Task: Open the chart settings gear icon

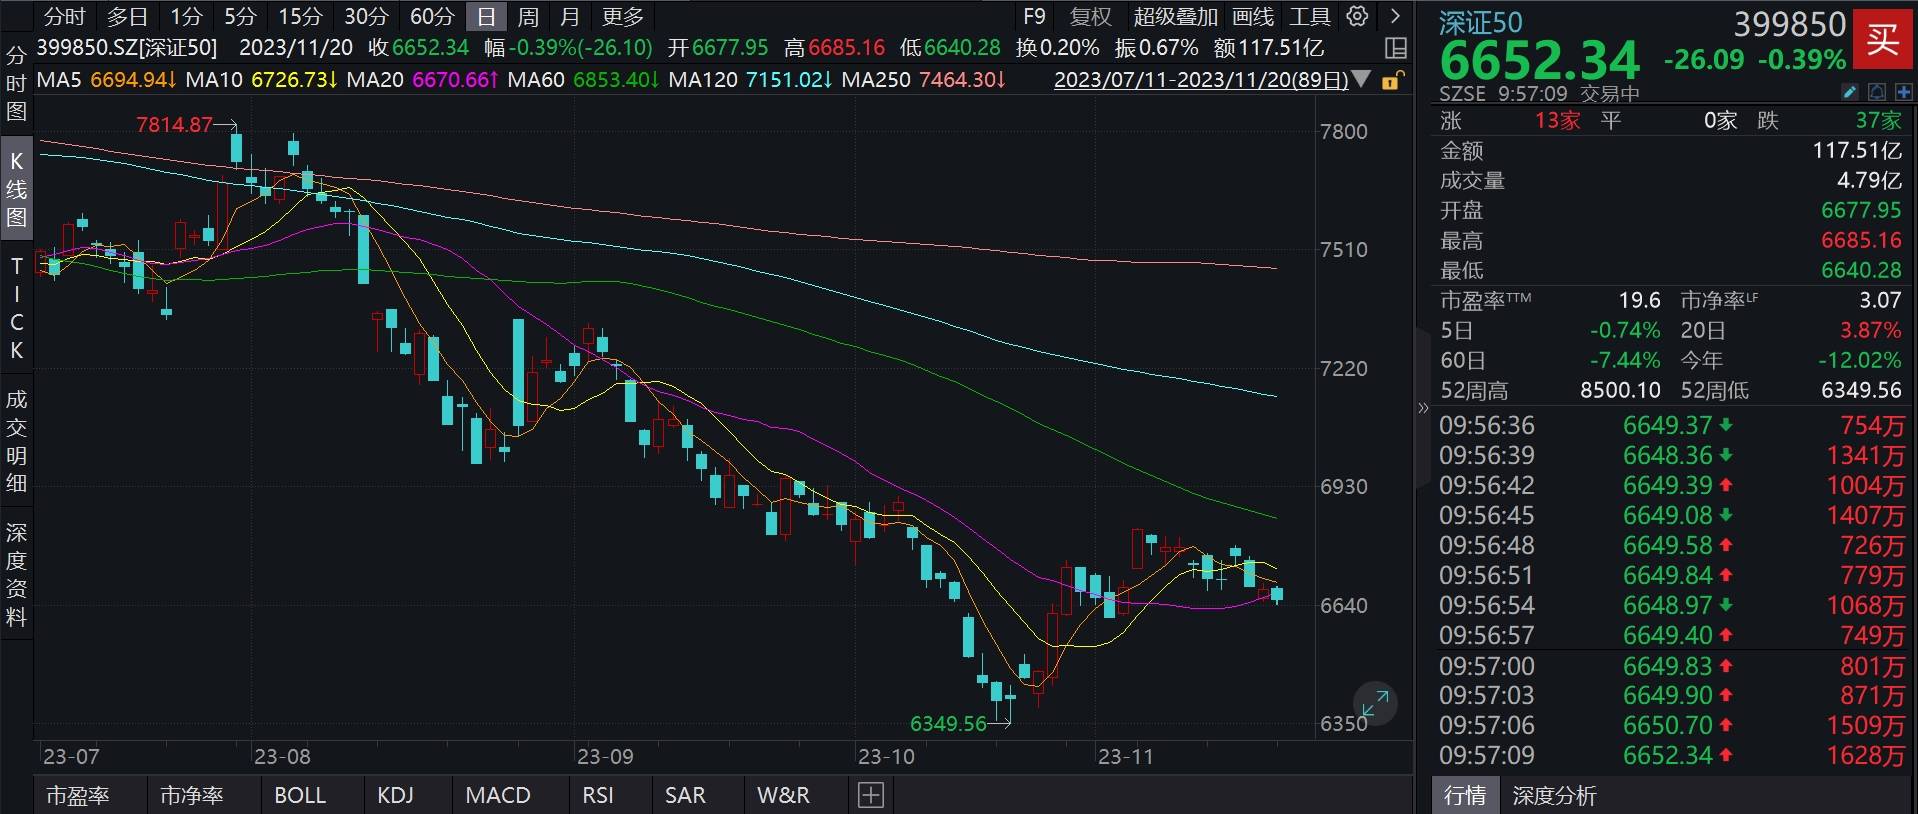Action: (1357, 16)
